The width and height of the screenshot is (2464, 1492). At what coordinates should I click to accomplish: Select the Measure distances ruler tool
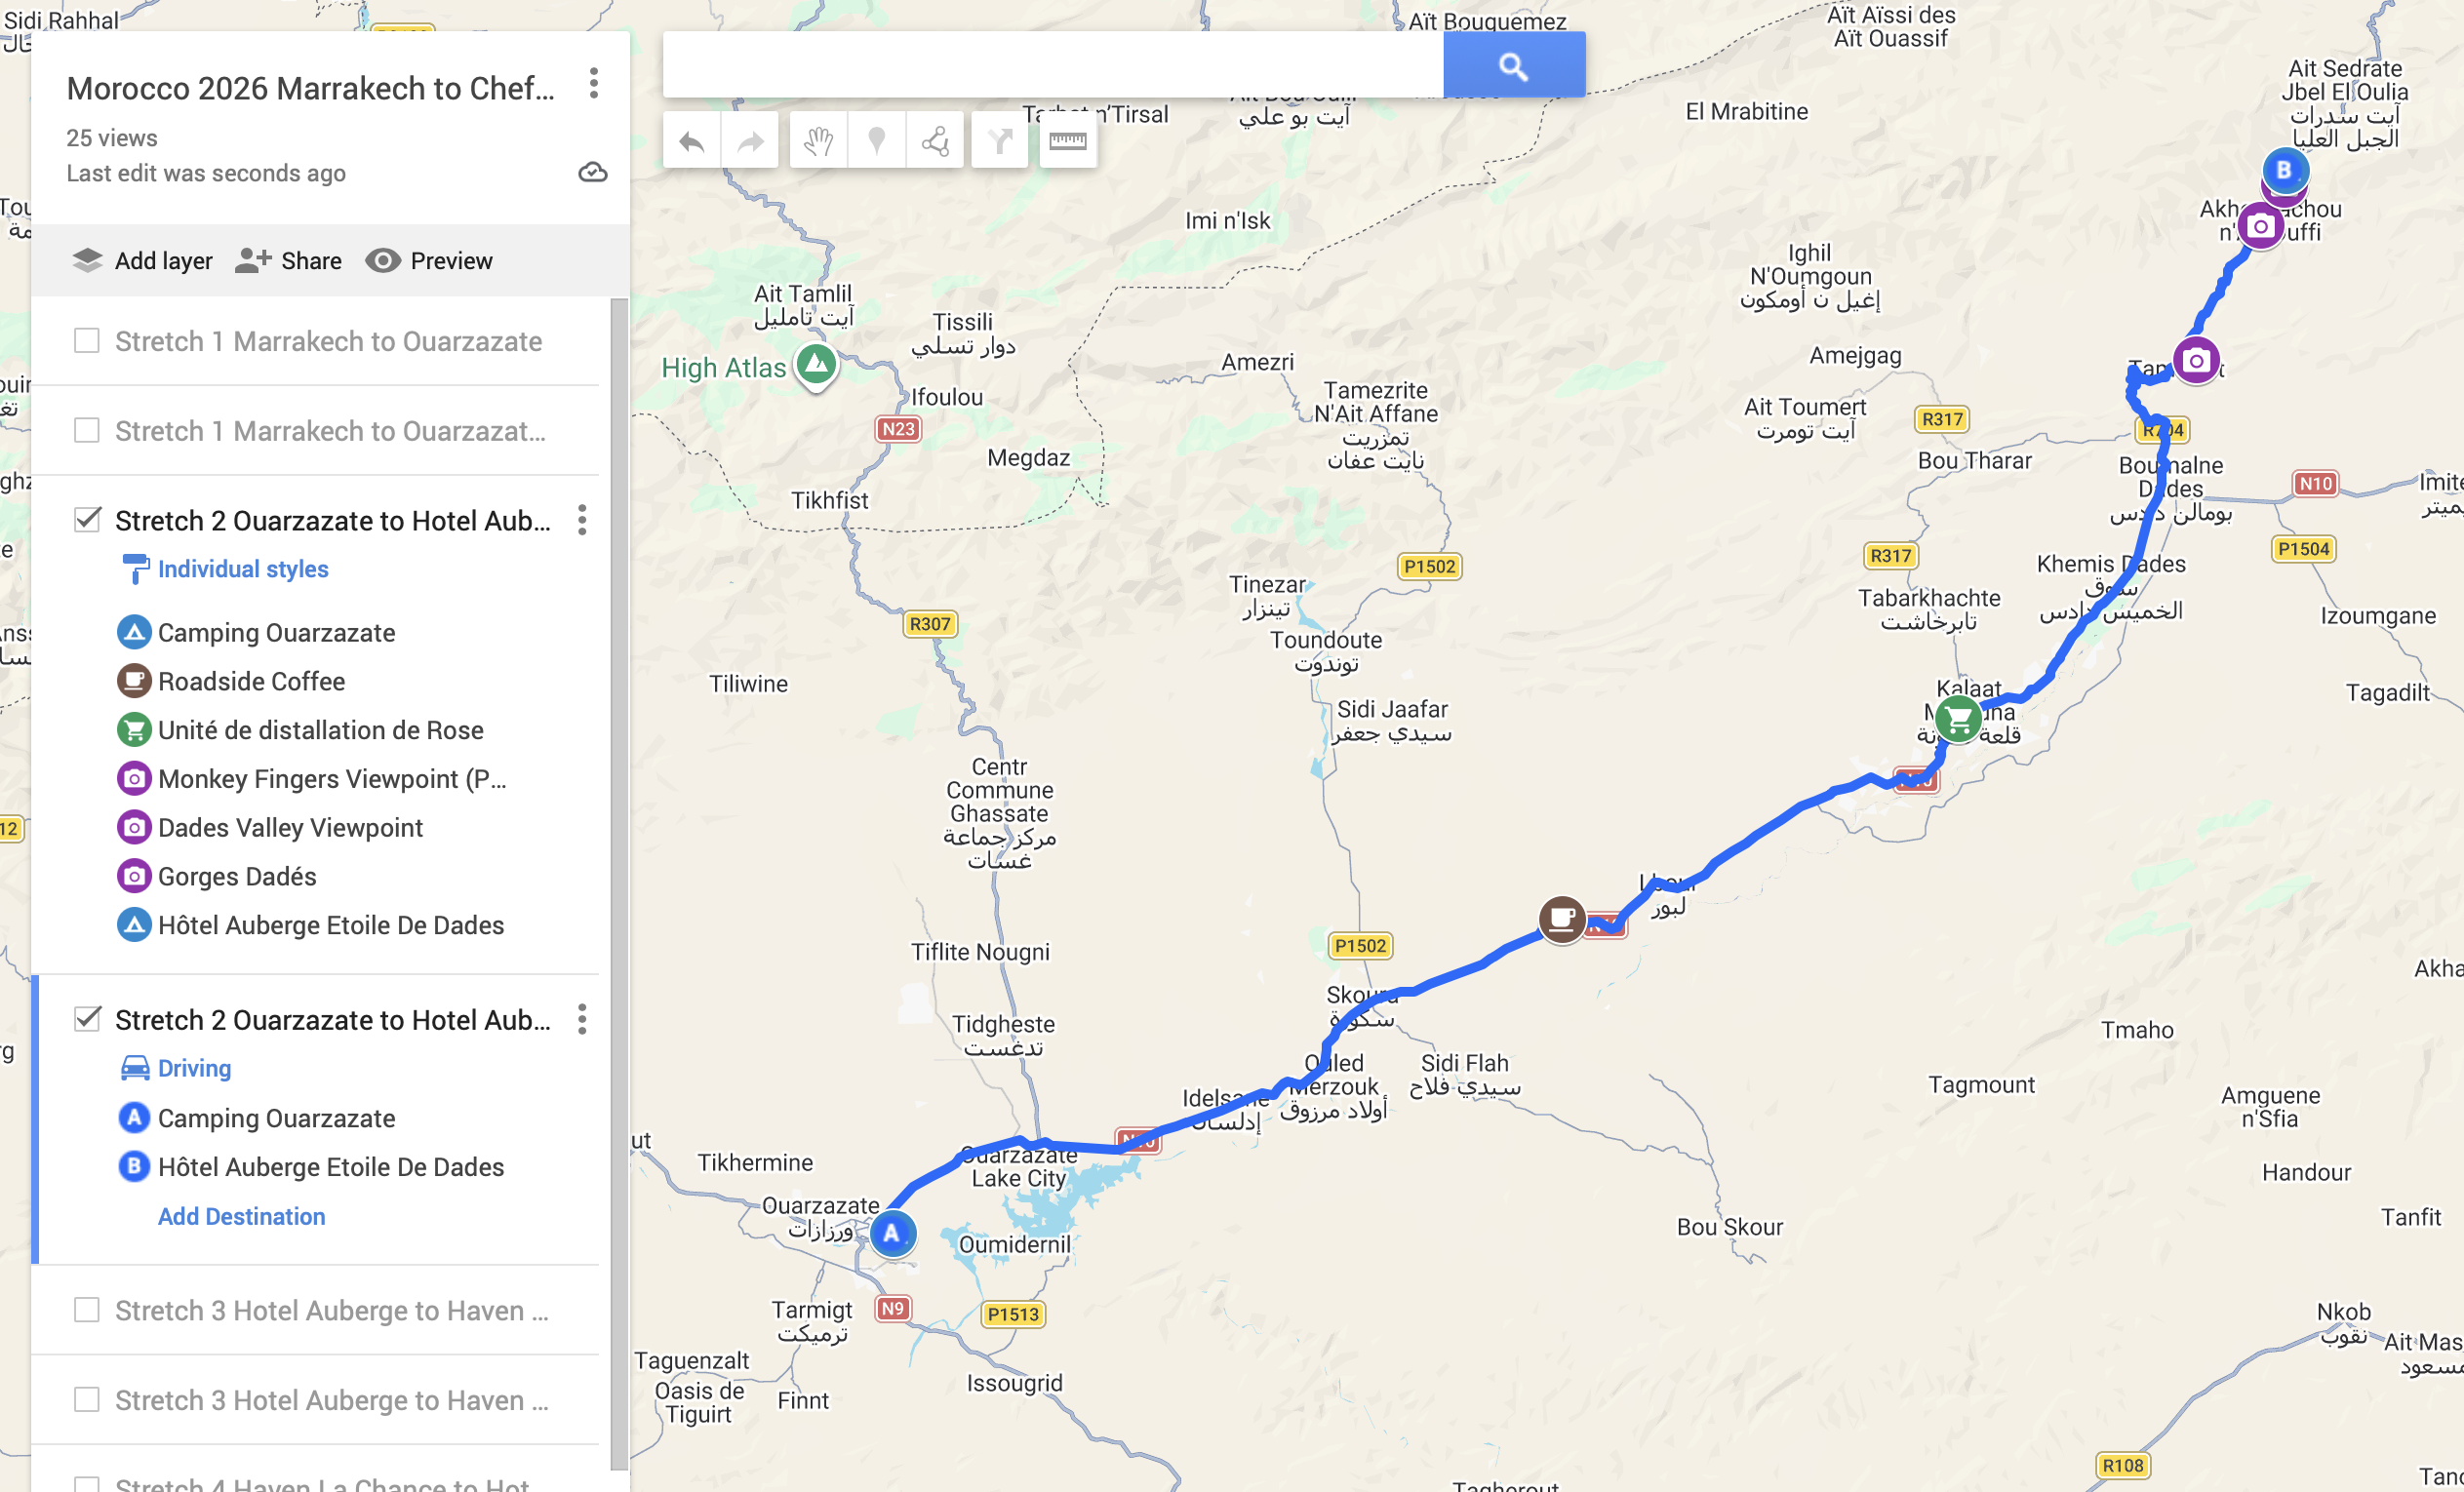click(1068, 142)
